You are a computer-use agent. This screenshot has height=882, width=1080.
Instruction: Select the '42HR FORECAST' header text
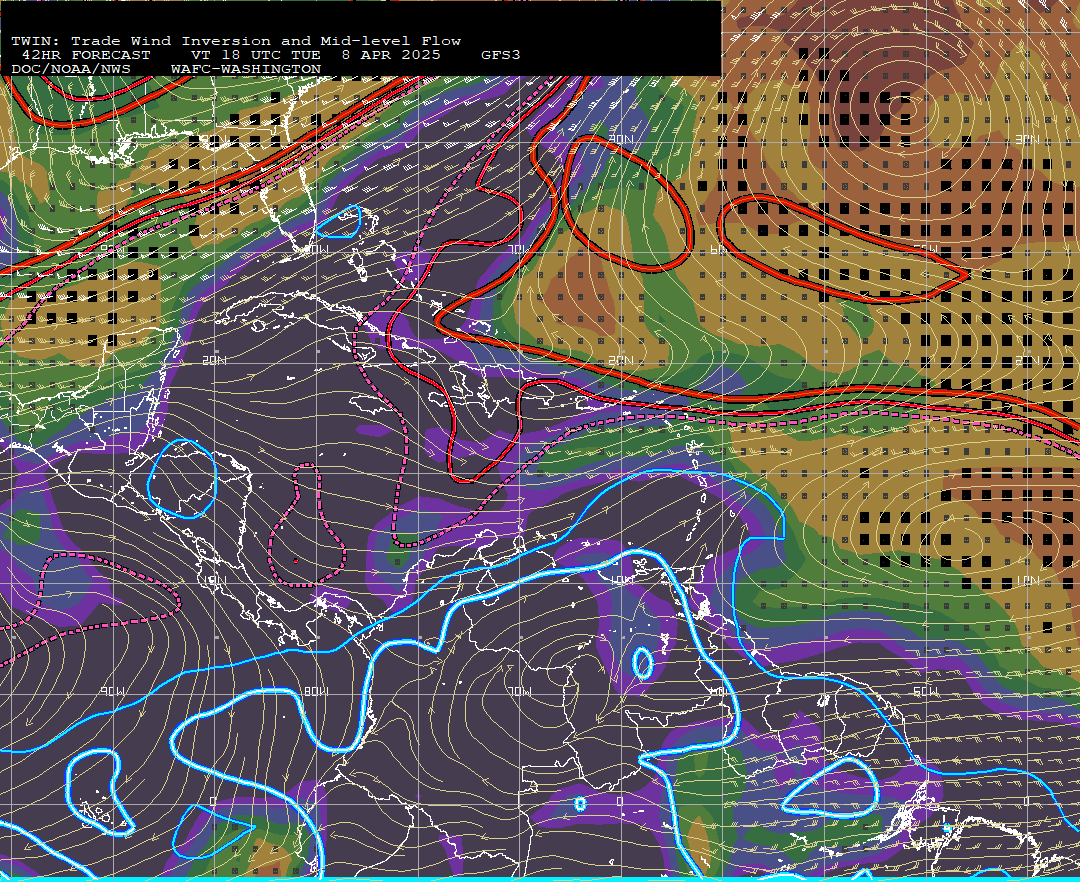pos(86,55)
